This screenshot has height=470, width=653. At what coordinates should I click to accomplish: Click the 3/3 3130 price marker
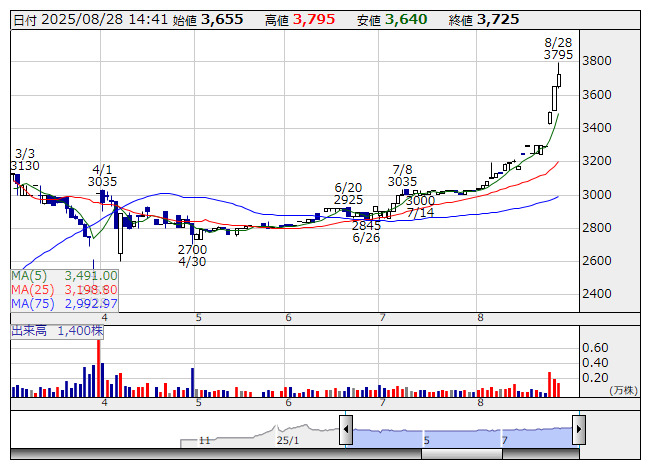pos(24,159)
